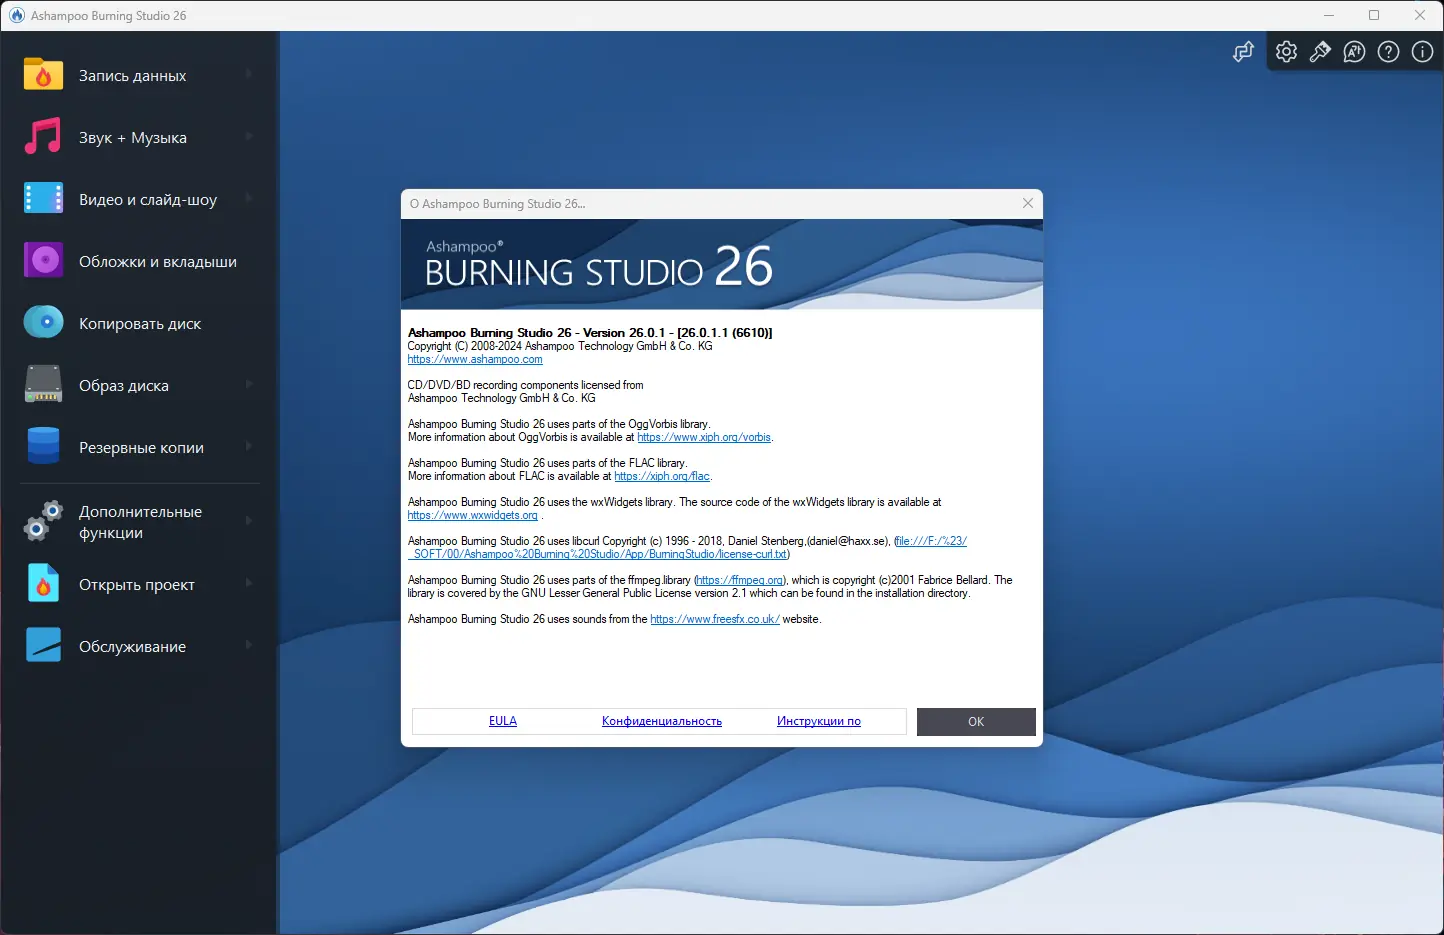Select the Копировать диск menu item
Viewport: 1444px width, 935px height.
click(x=139, y=324)
